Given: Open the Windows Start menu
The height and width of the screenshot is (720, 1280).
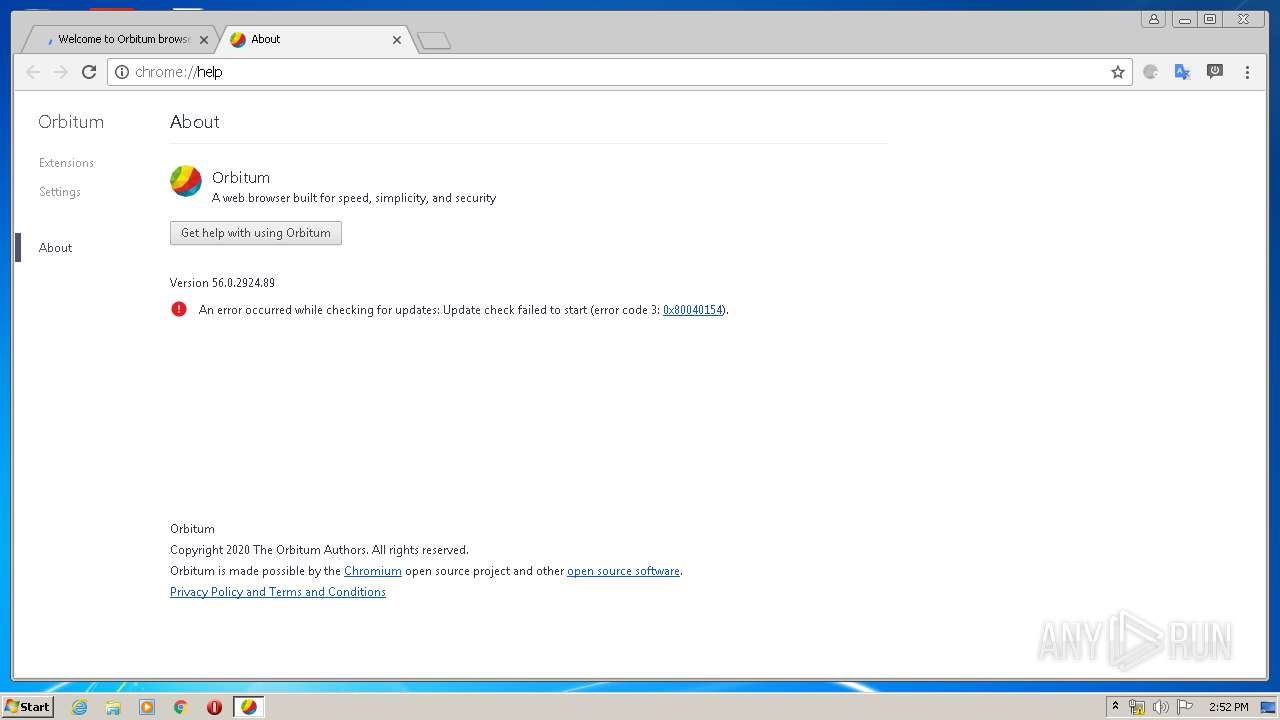Looking at the screenshot, I should [x=27, y=707].
